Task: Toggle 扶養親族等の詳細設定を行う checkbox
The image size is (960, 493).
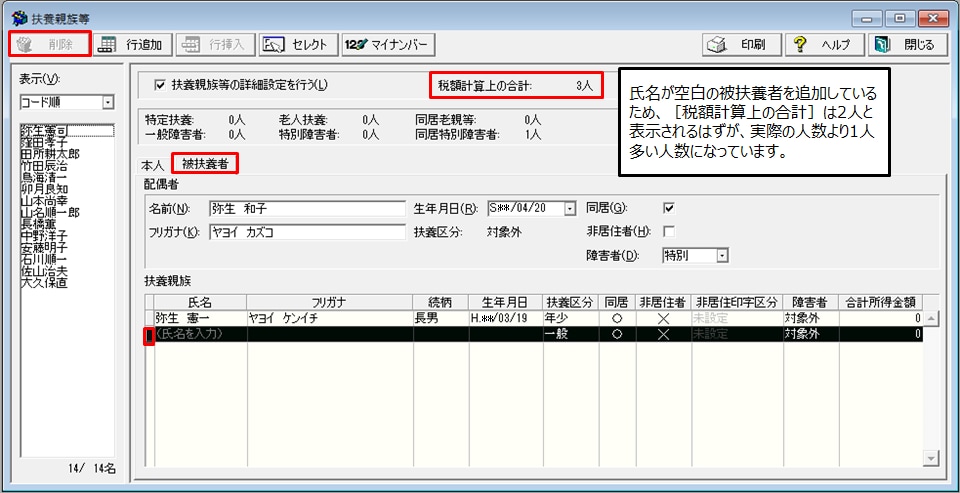Action: [x=160, y=85]
